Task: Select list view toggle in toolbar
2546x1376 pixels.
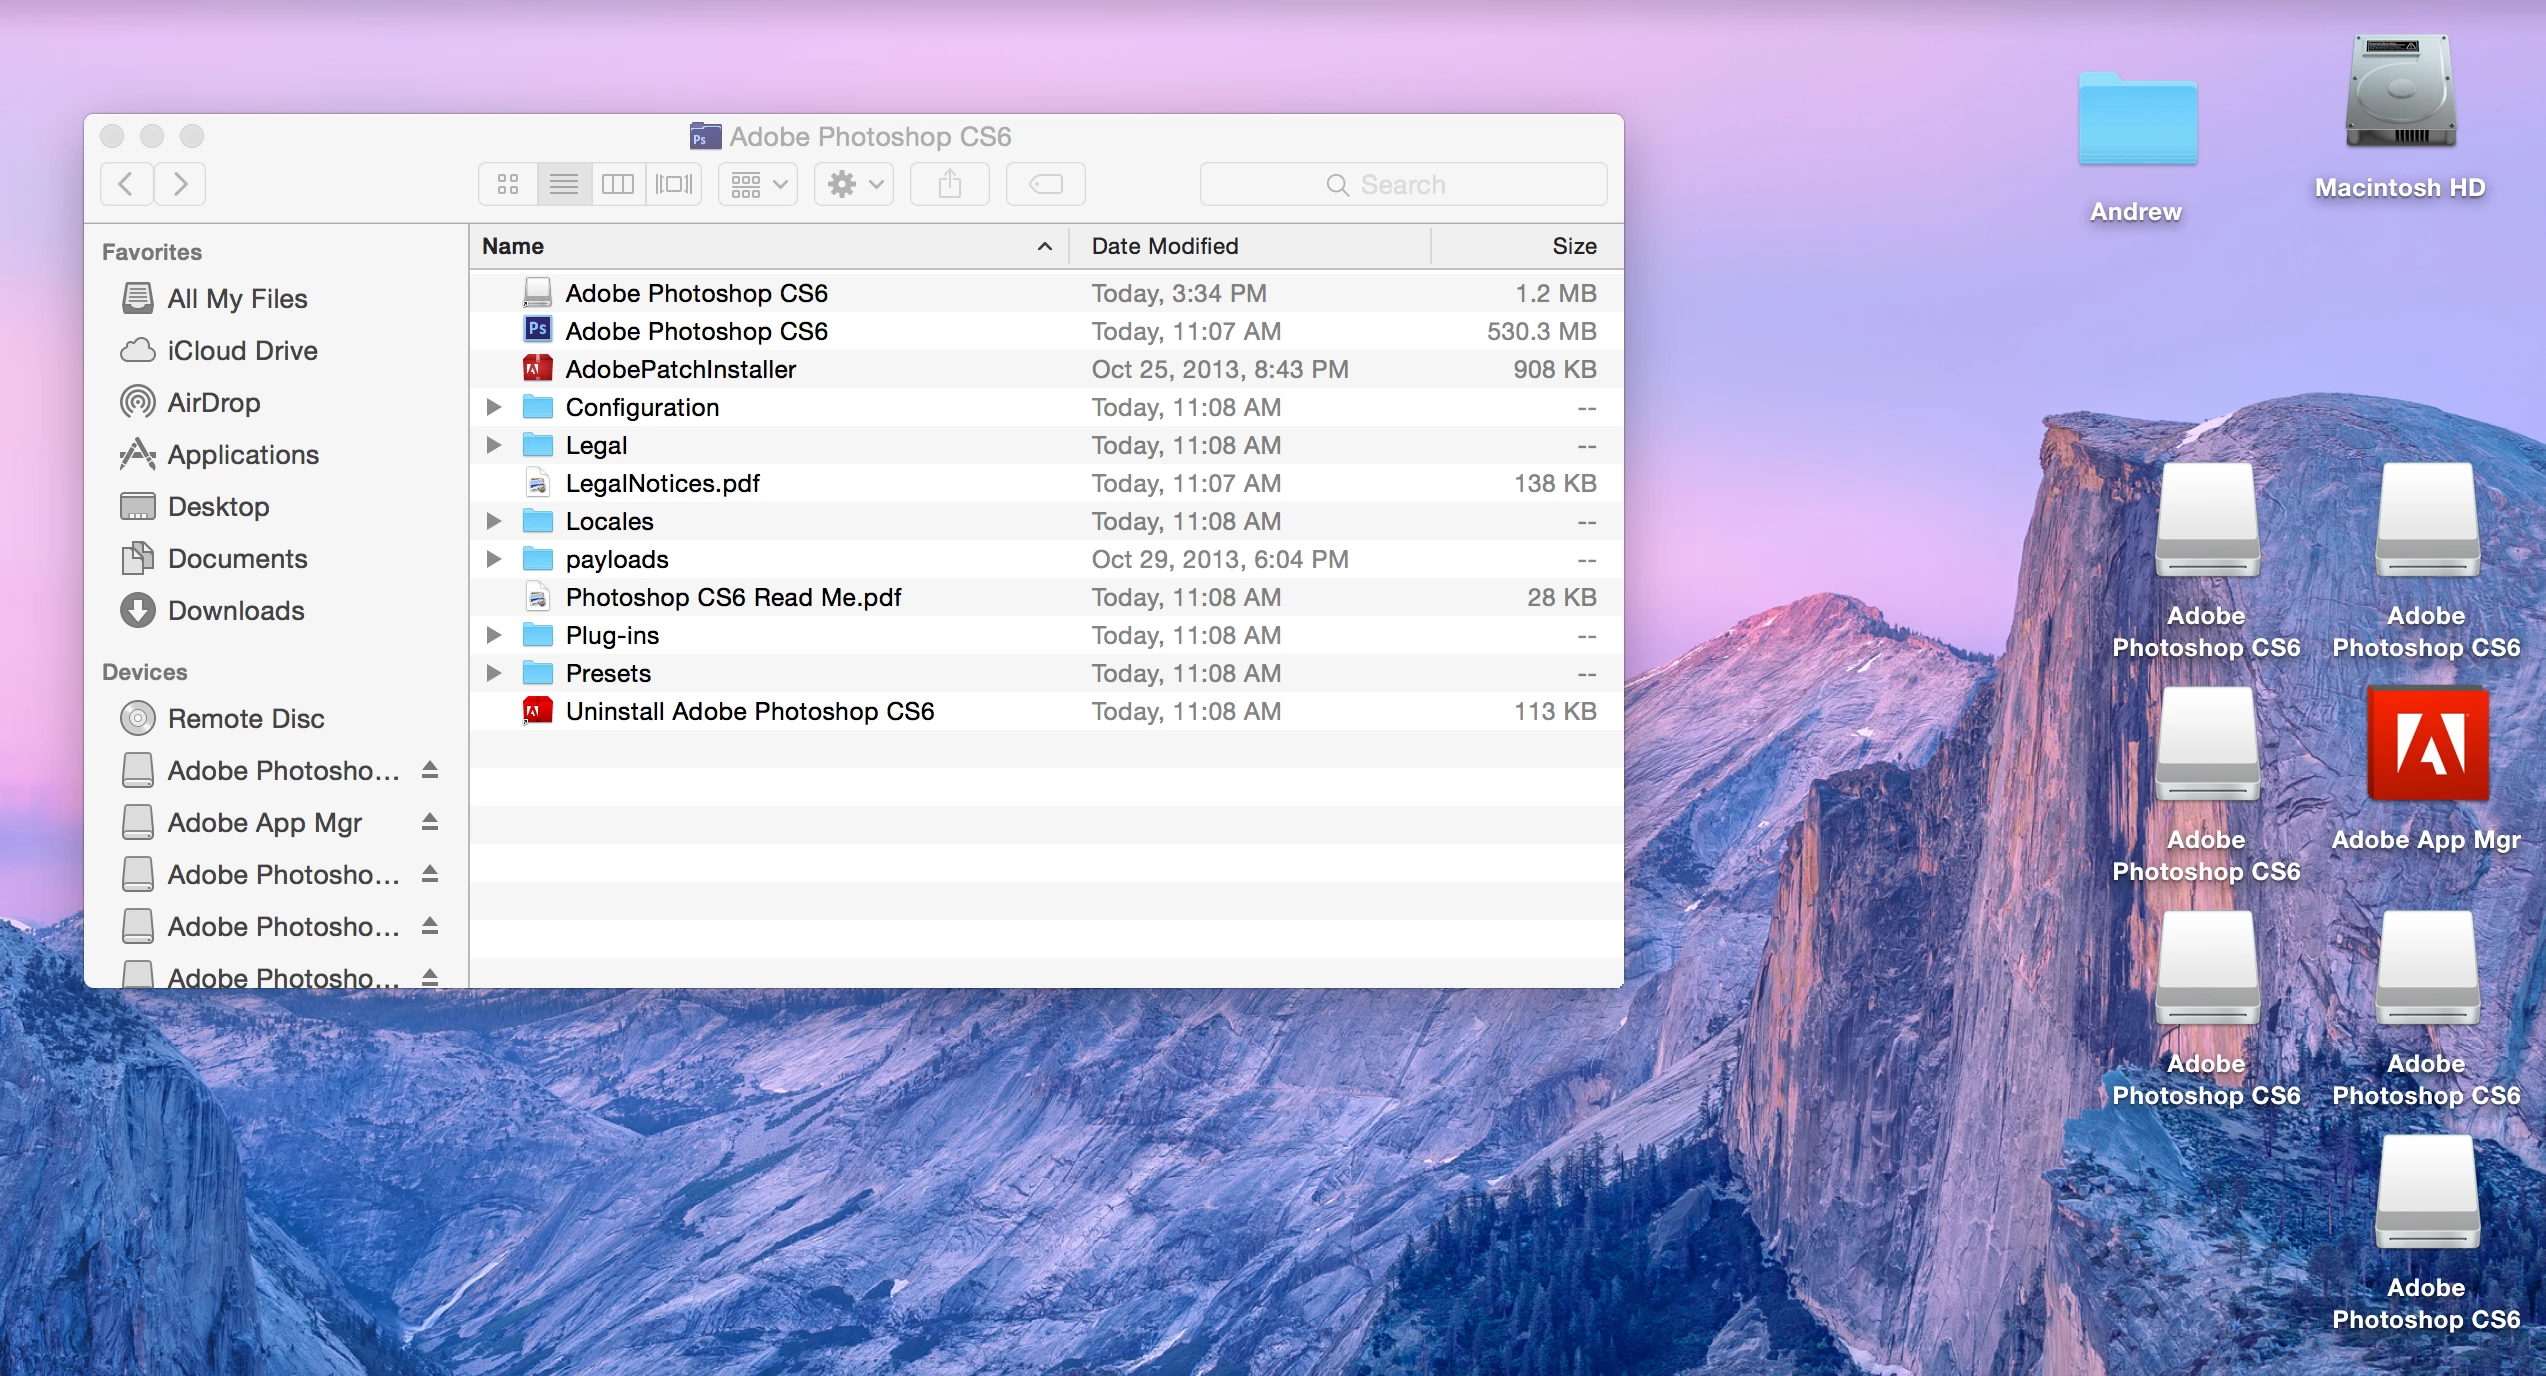Action: 564,184
